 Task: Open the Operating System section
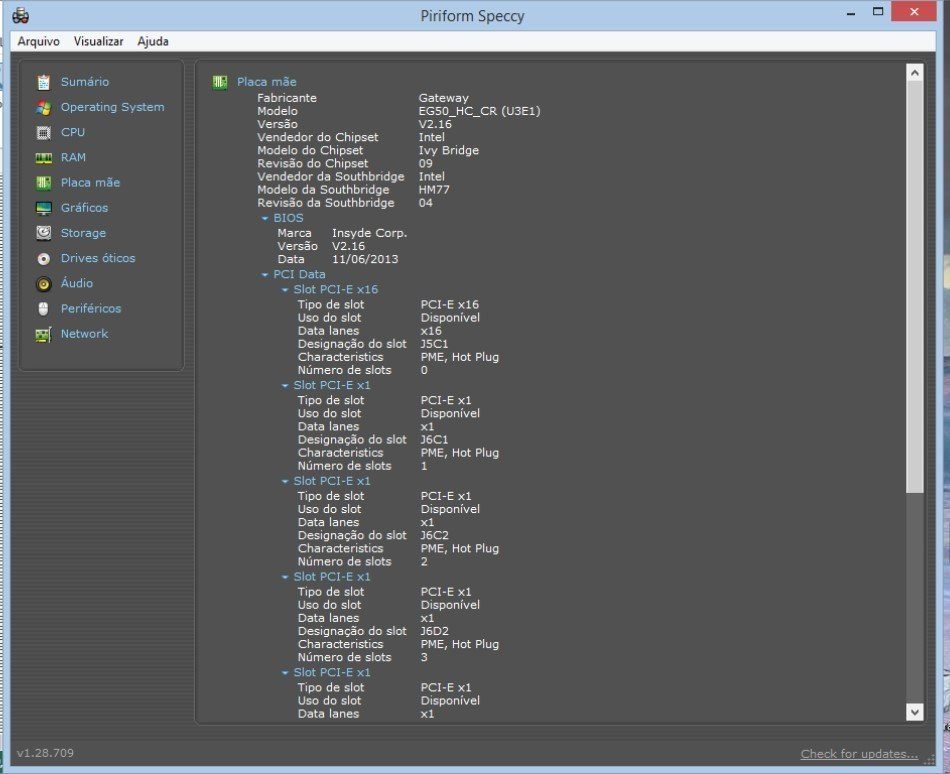[x=112, y=107]
